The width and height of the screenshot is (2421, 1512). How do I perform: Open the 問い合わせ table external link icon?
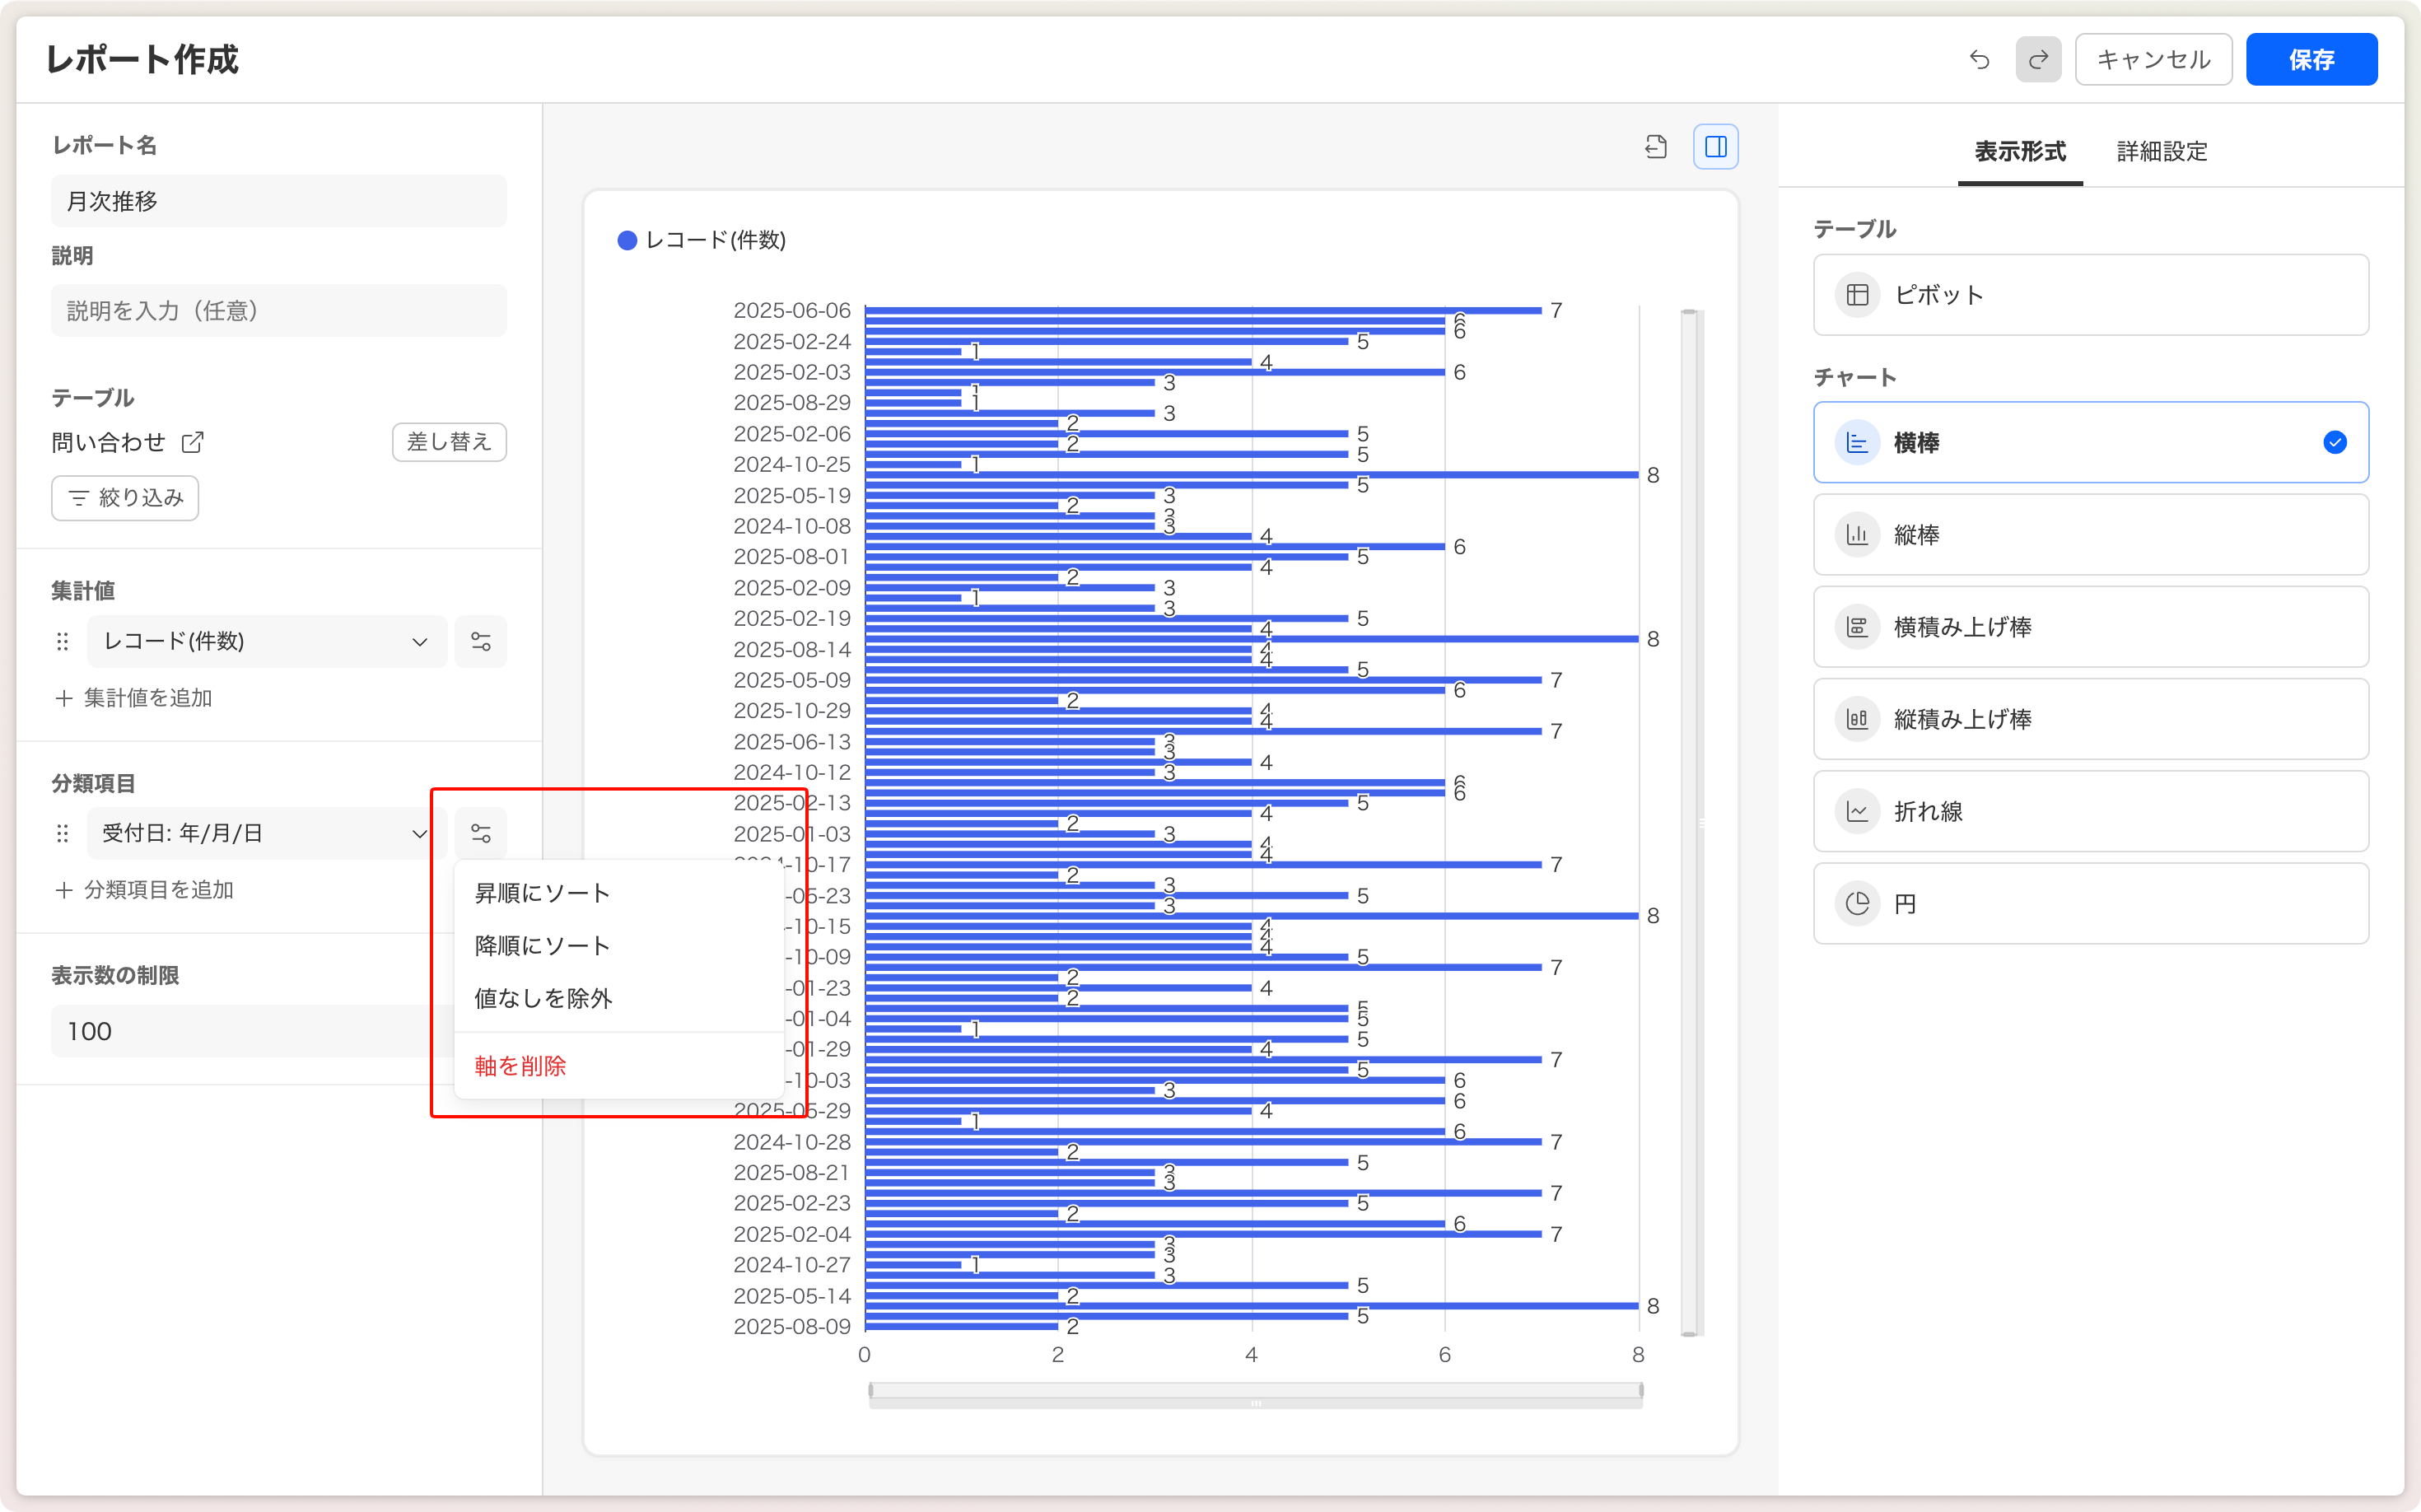coord(193,442)
